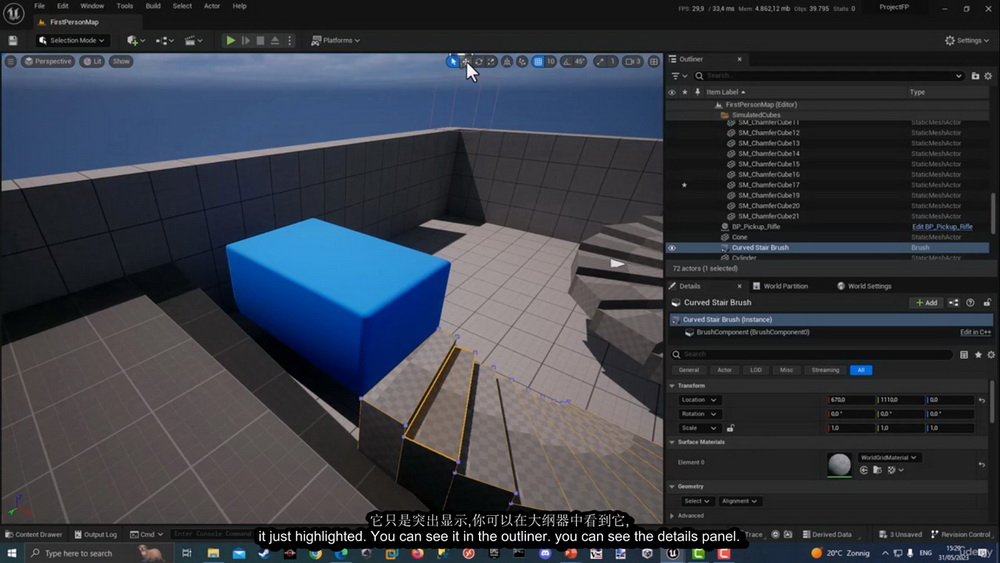Click the blueprint/hierarchy icon next to Add
Viewport: 1000px width, 563px height.
(x=953, y=303)
